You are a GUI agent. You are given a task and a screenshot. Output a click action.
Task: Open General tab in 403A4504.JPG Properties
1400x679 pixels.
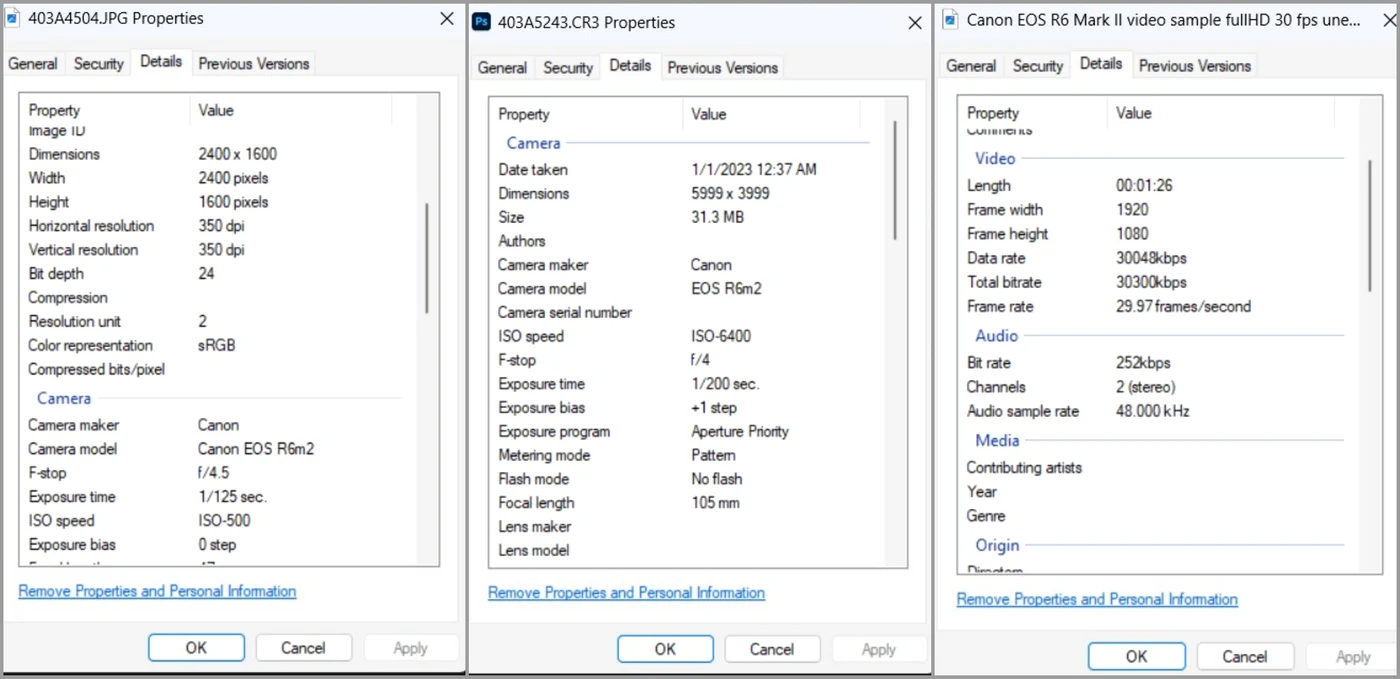click(x=33, y=63)
